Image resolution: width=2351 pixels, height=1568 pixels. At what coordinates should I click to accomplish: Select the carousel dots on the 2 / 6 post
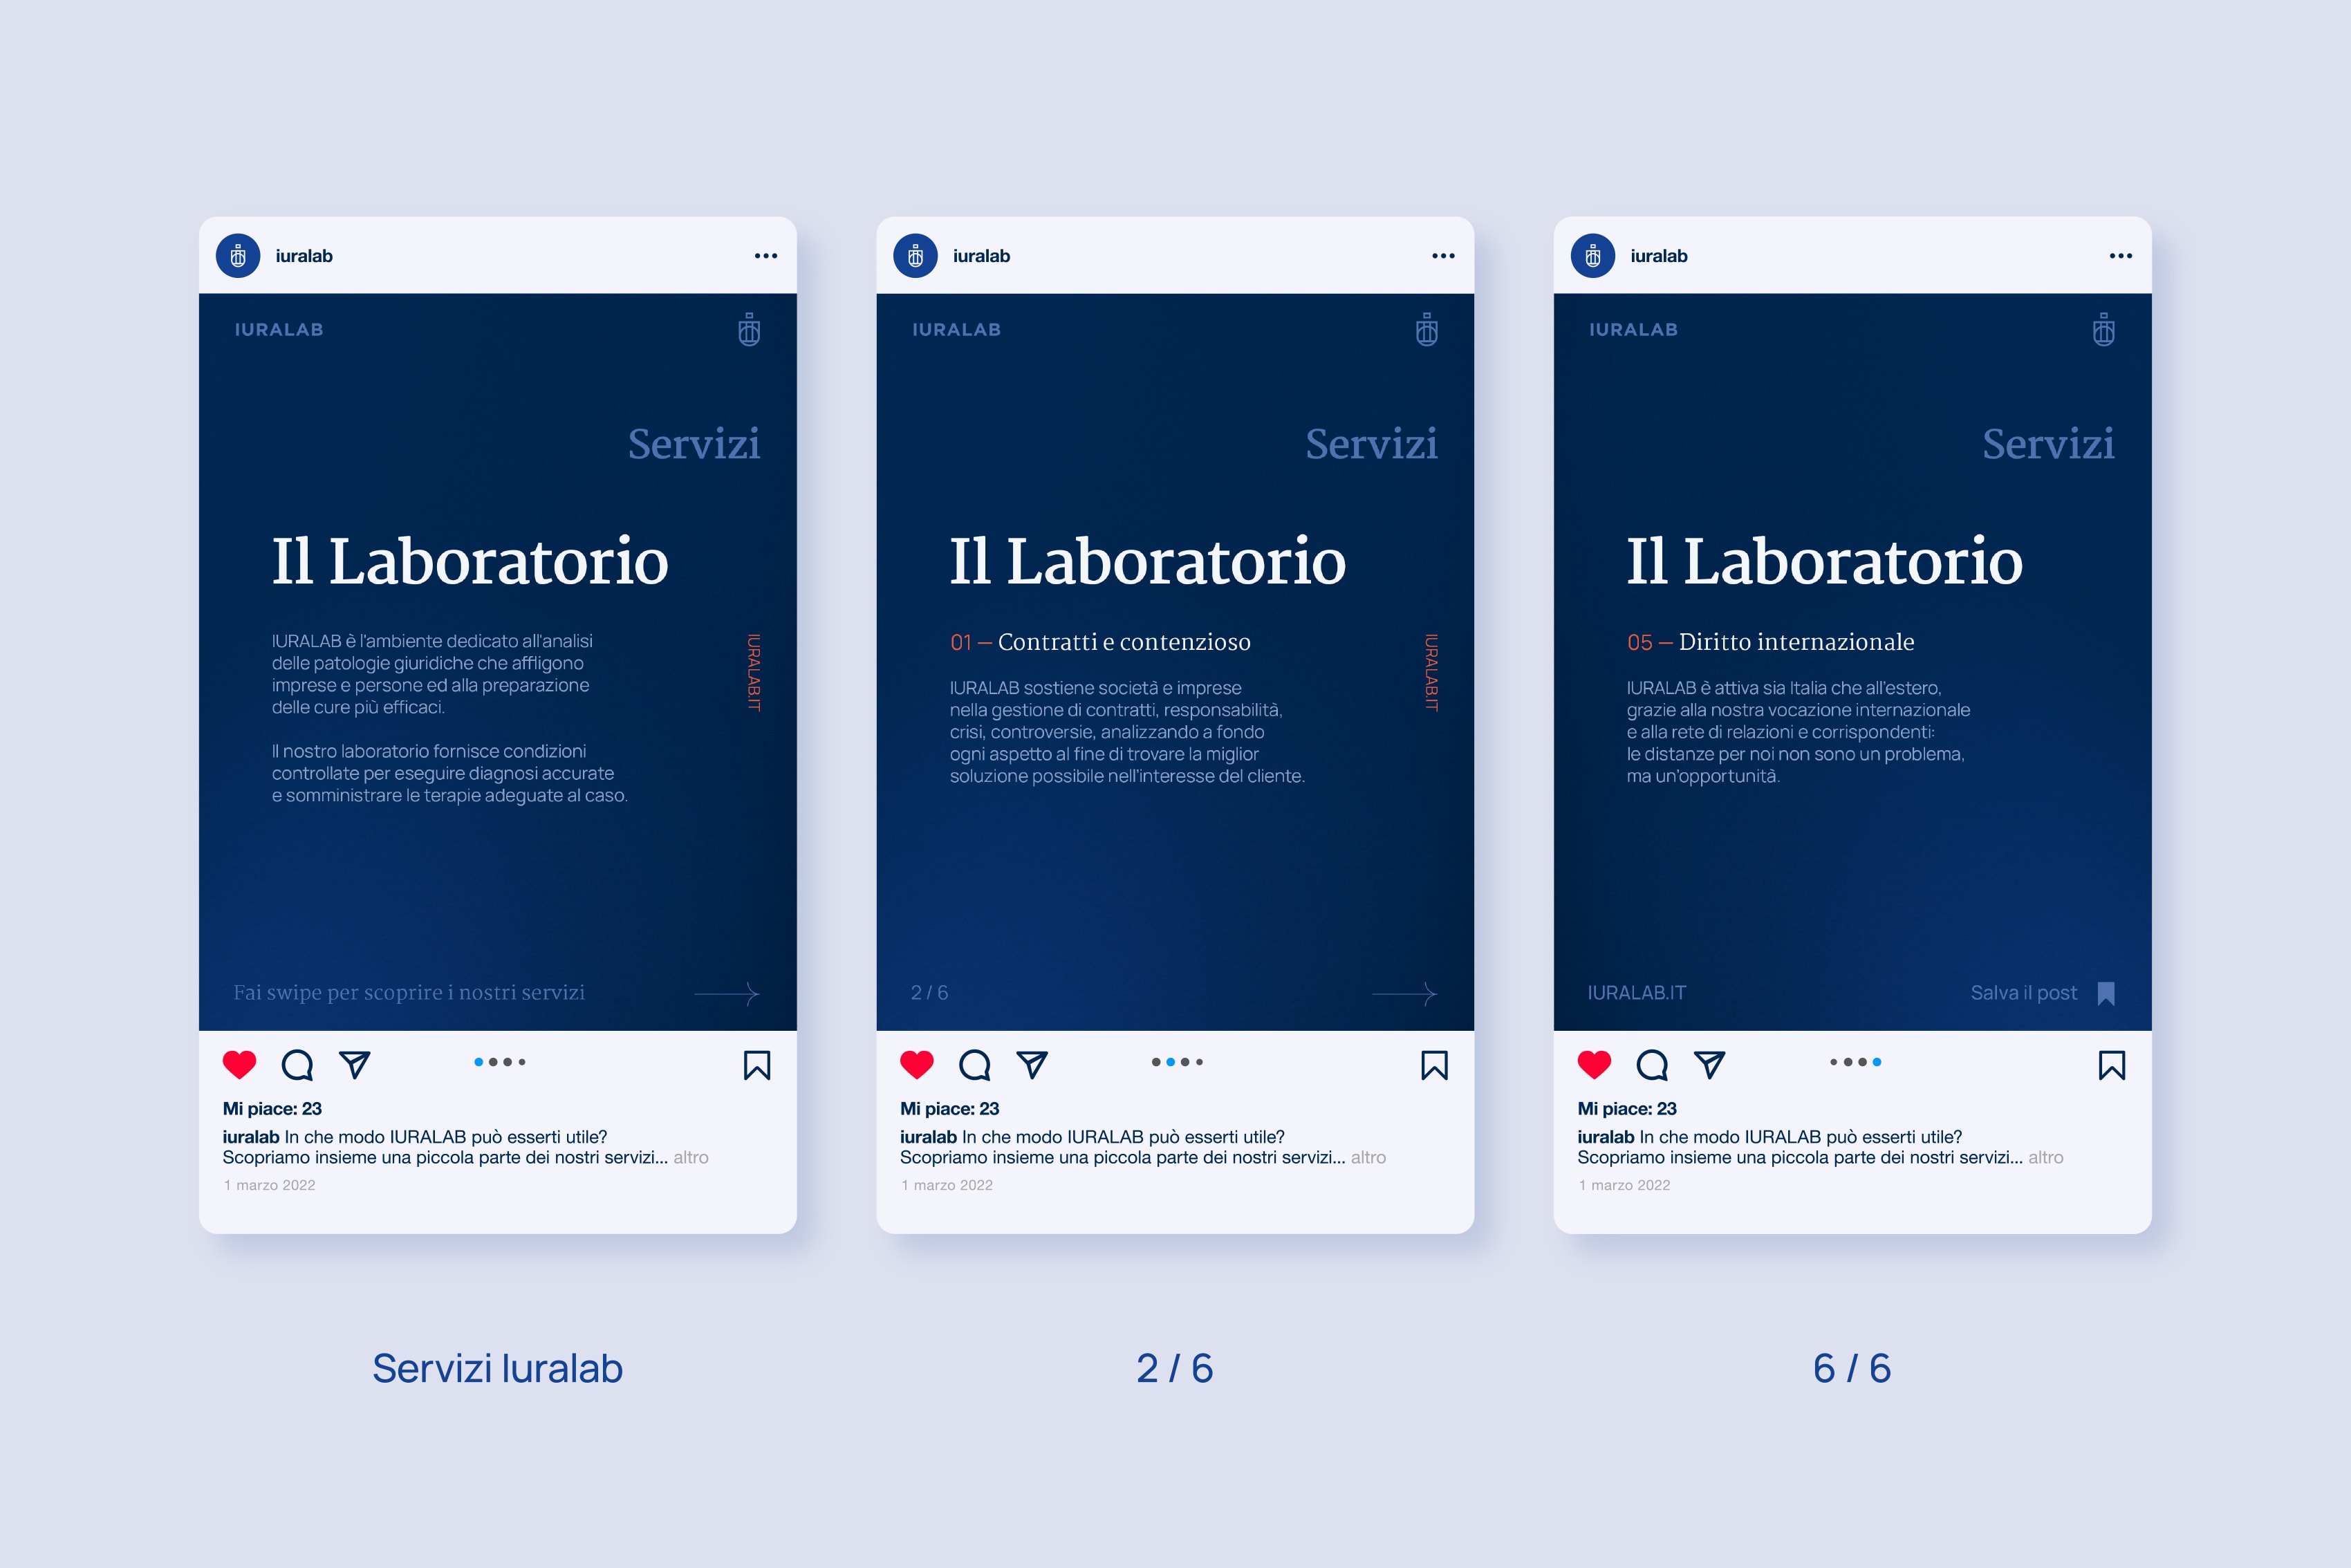pyautogui.click(x=1177, y=1062)
